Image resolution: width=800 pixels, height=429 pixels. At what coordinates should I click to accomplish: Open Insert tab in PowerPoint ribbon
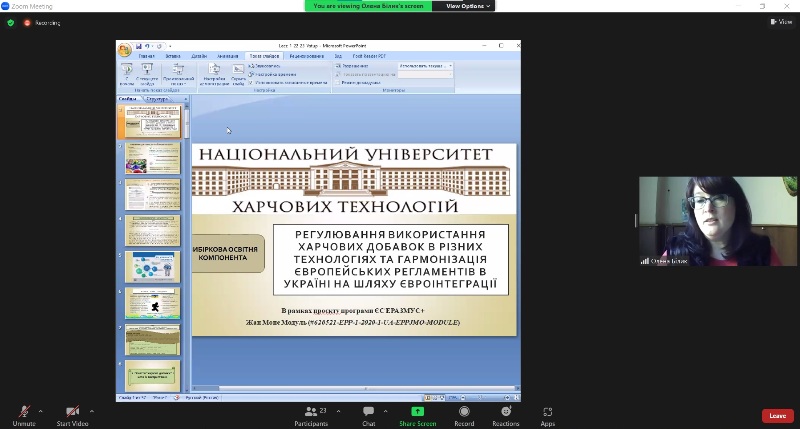[x=172, y=56]
